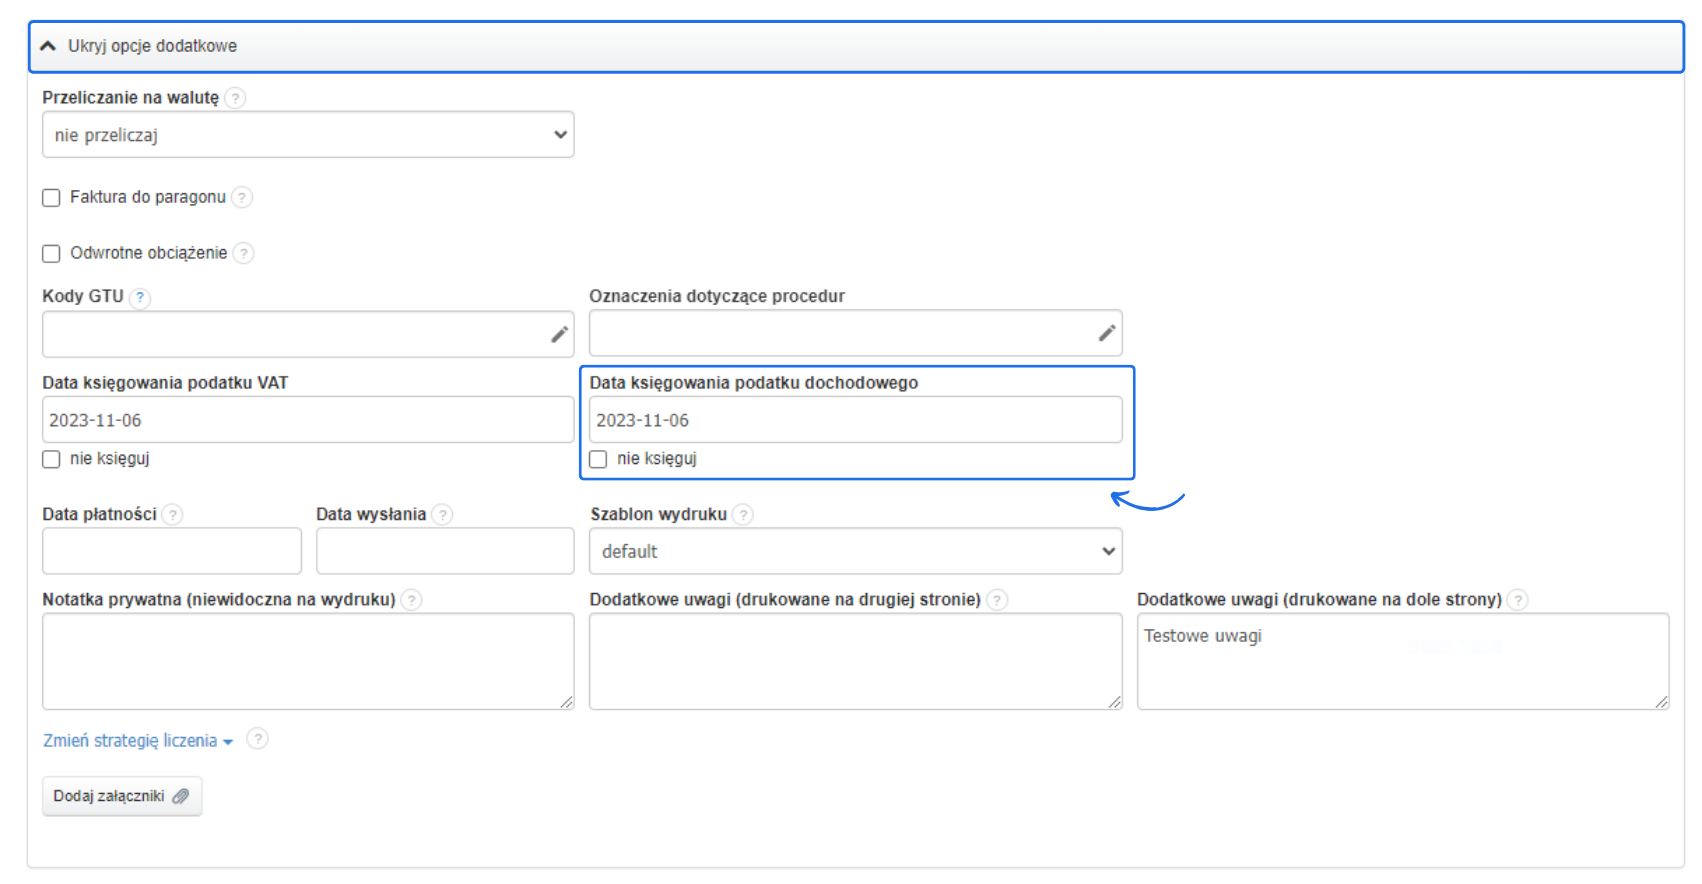Click the Dodaj załączniki button
Screen dimensions: 1702x884
(x=121, y=796)
